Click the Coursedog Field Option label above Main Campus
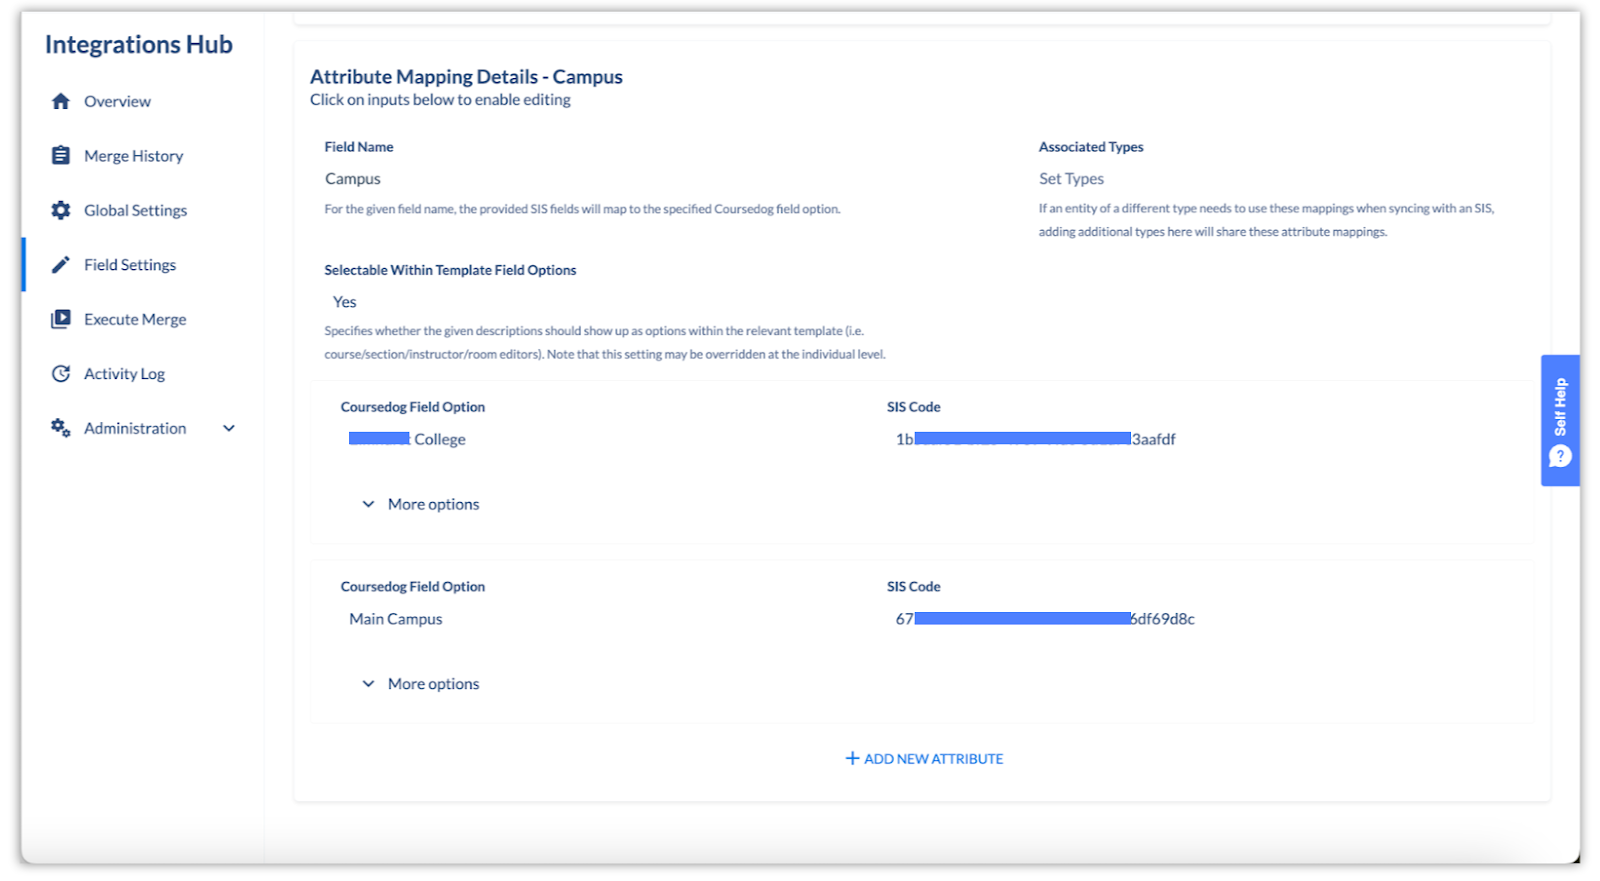 [x=413, y=587]
